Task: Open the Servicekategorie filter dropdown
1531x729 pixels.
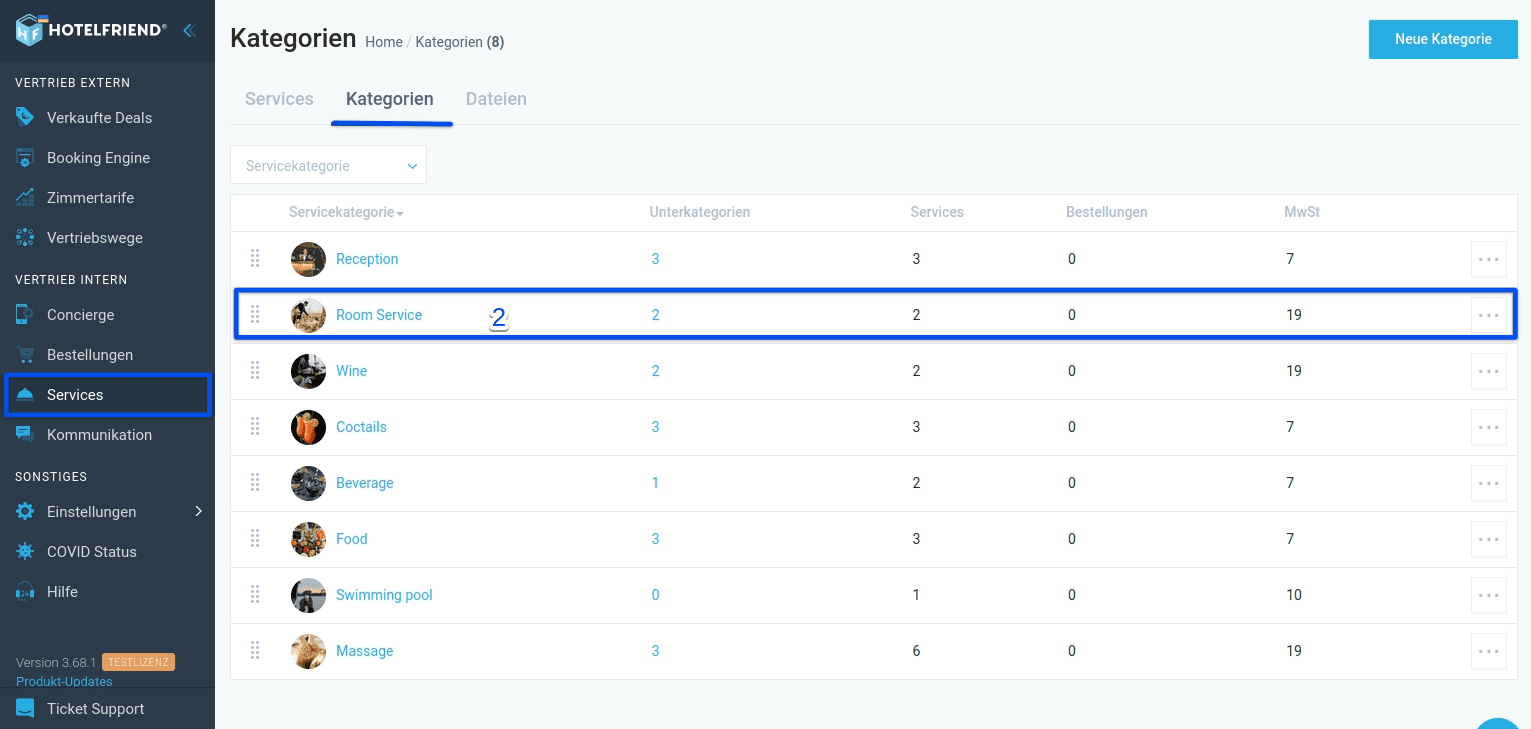Action: pos(328,164)
